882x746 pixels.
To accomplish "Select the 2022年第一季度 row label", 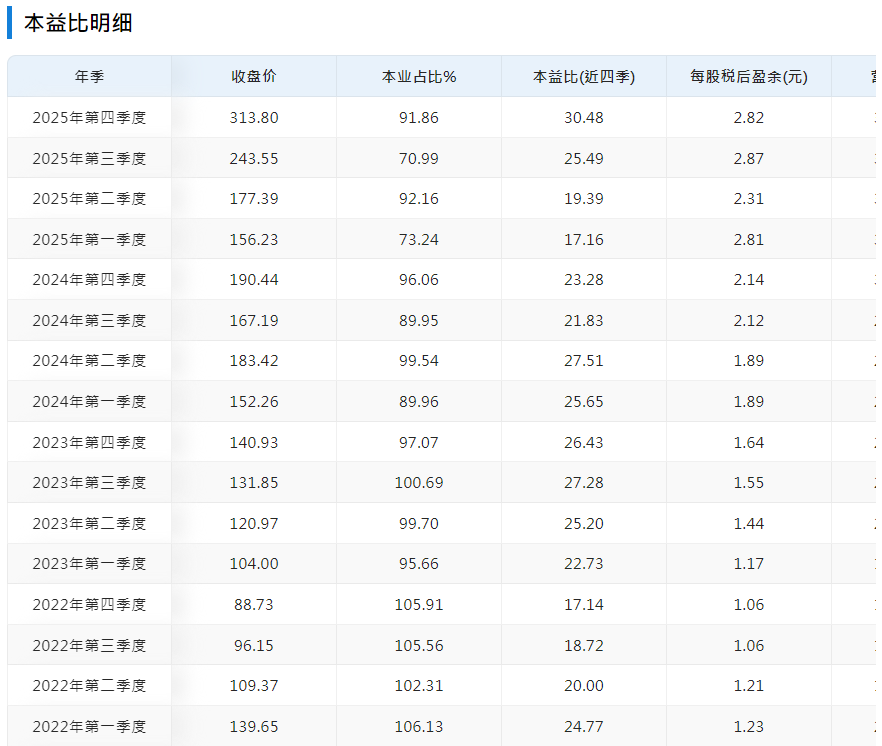I will (x=89, y=726).
